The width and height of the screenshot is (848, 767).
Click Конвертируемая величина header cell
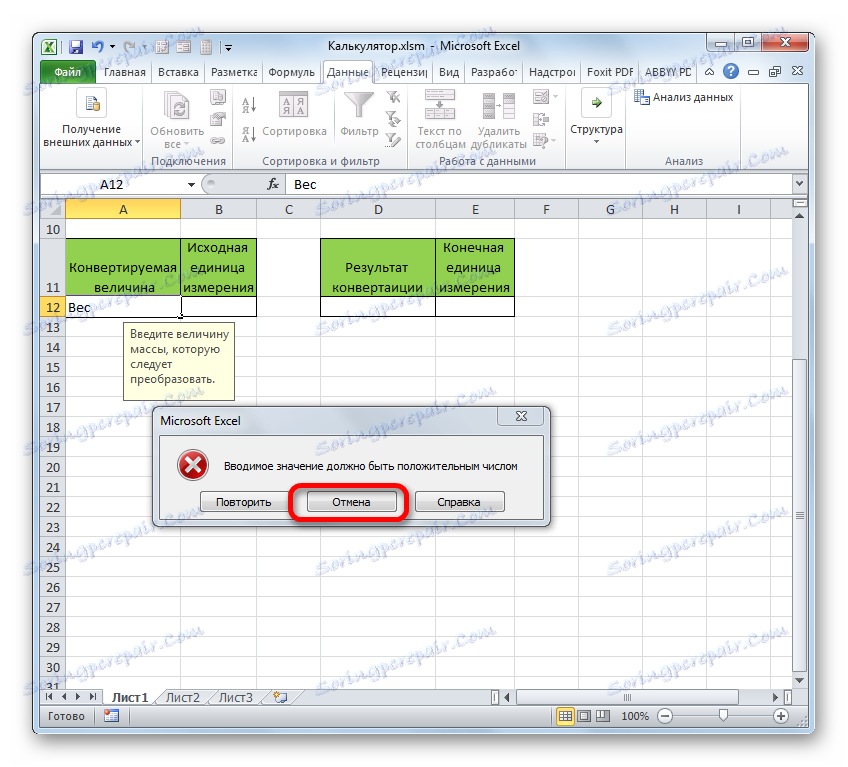point(123,268)
